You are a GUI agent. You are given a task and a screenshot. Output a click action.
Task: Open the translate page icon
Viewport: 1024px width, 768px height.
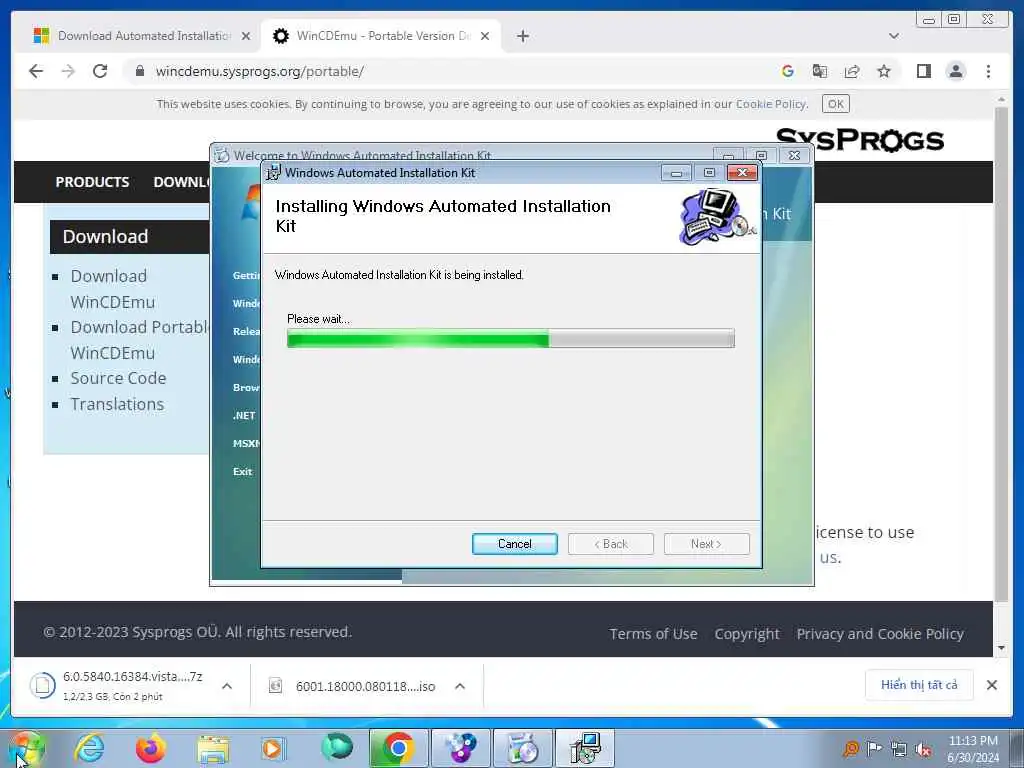click(820, 71)
